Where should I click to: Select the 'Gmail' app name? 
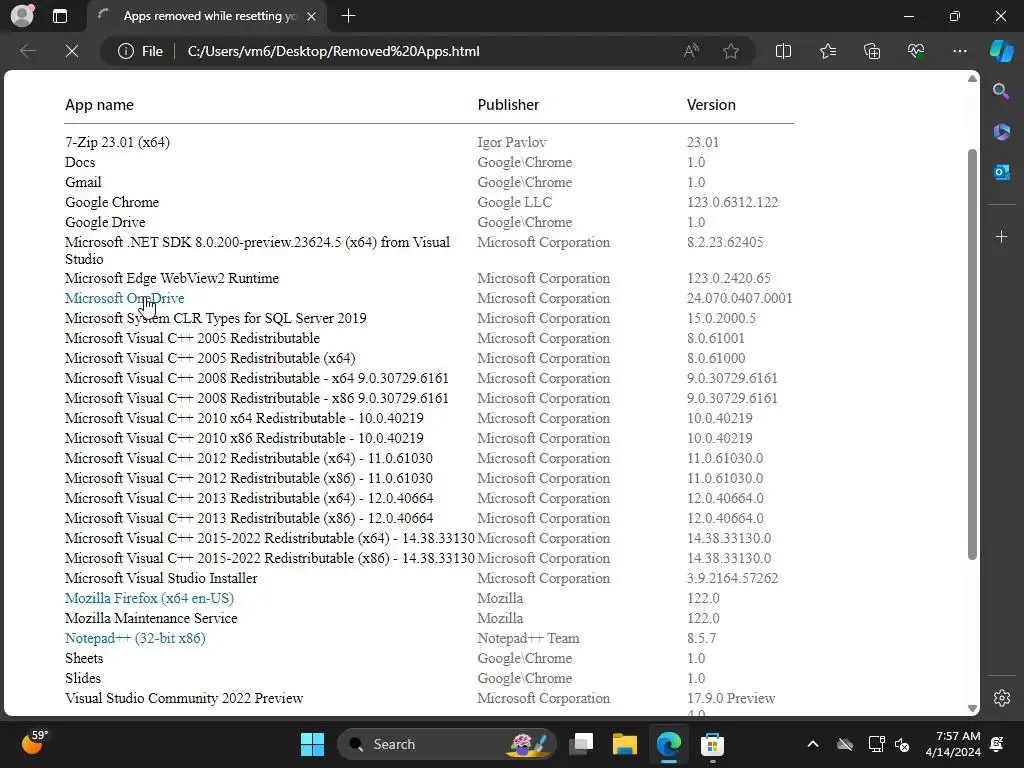click(x=83, y=182)
